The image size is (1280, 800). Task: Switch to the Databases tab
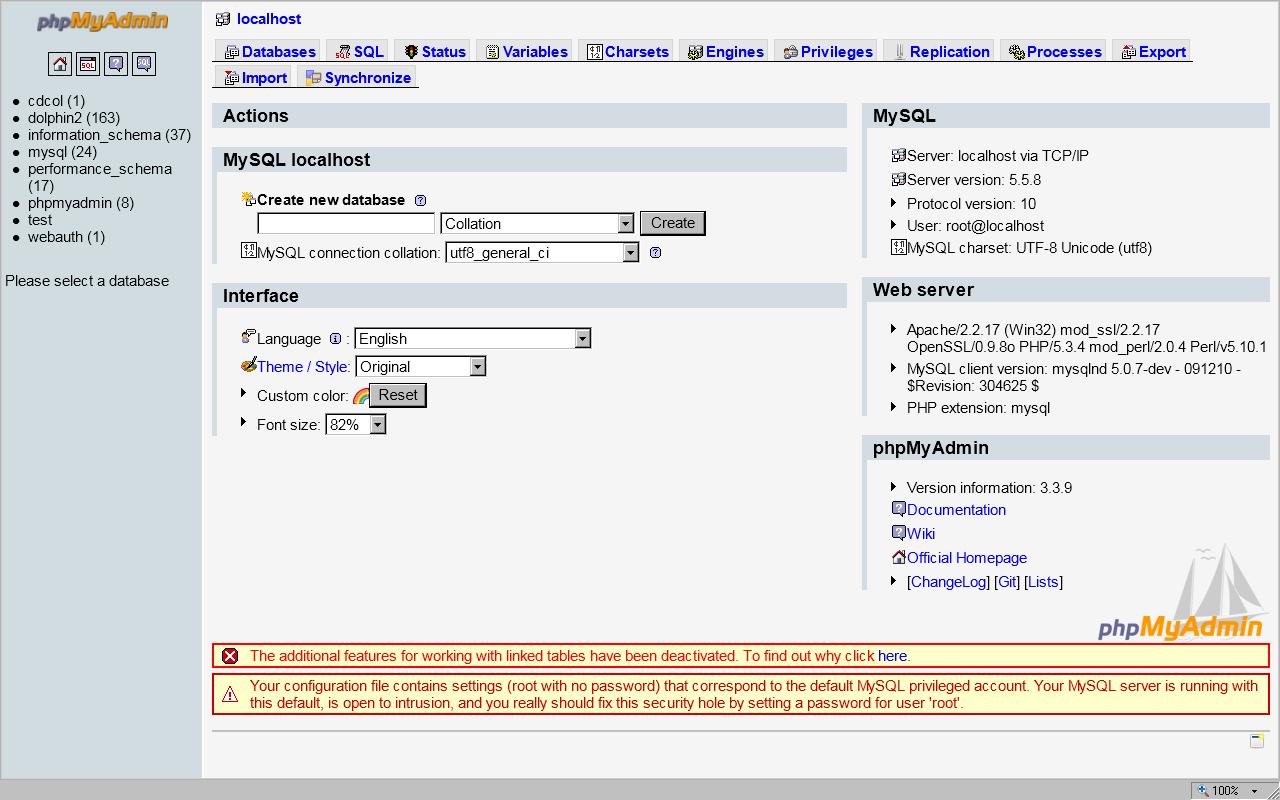269,52
